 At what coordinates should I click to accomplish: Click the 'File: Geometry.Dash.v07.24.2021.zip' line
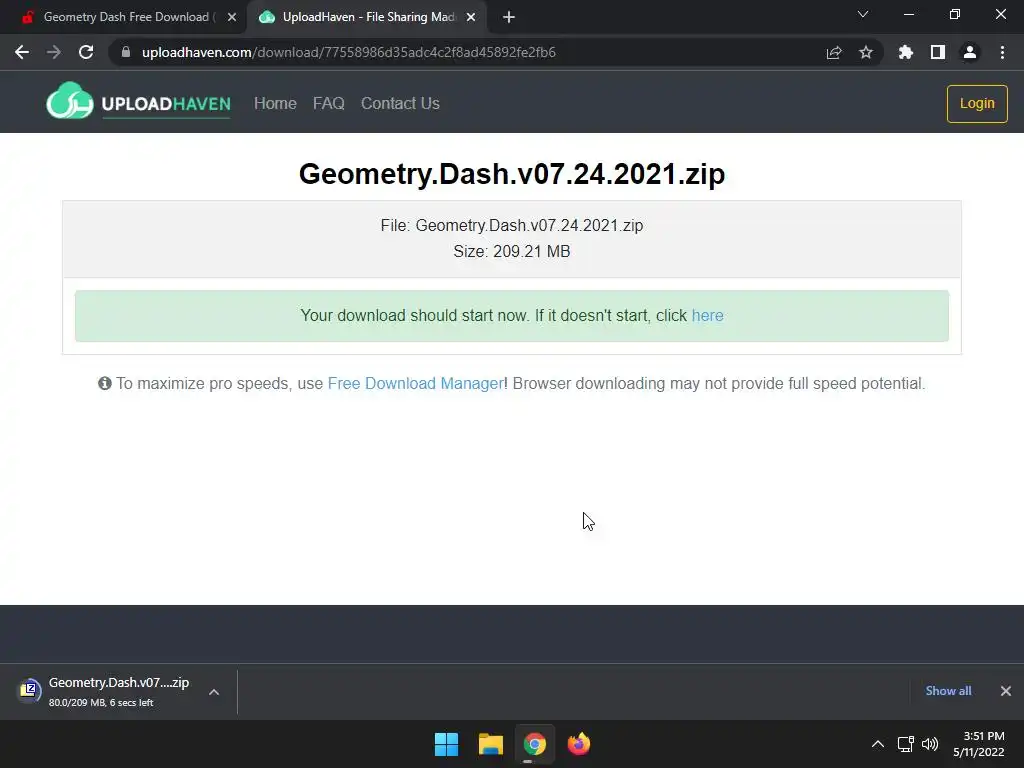pos(512,225)
